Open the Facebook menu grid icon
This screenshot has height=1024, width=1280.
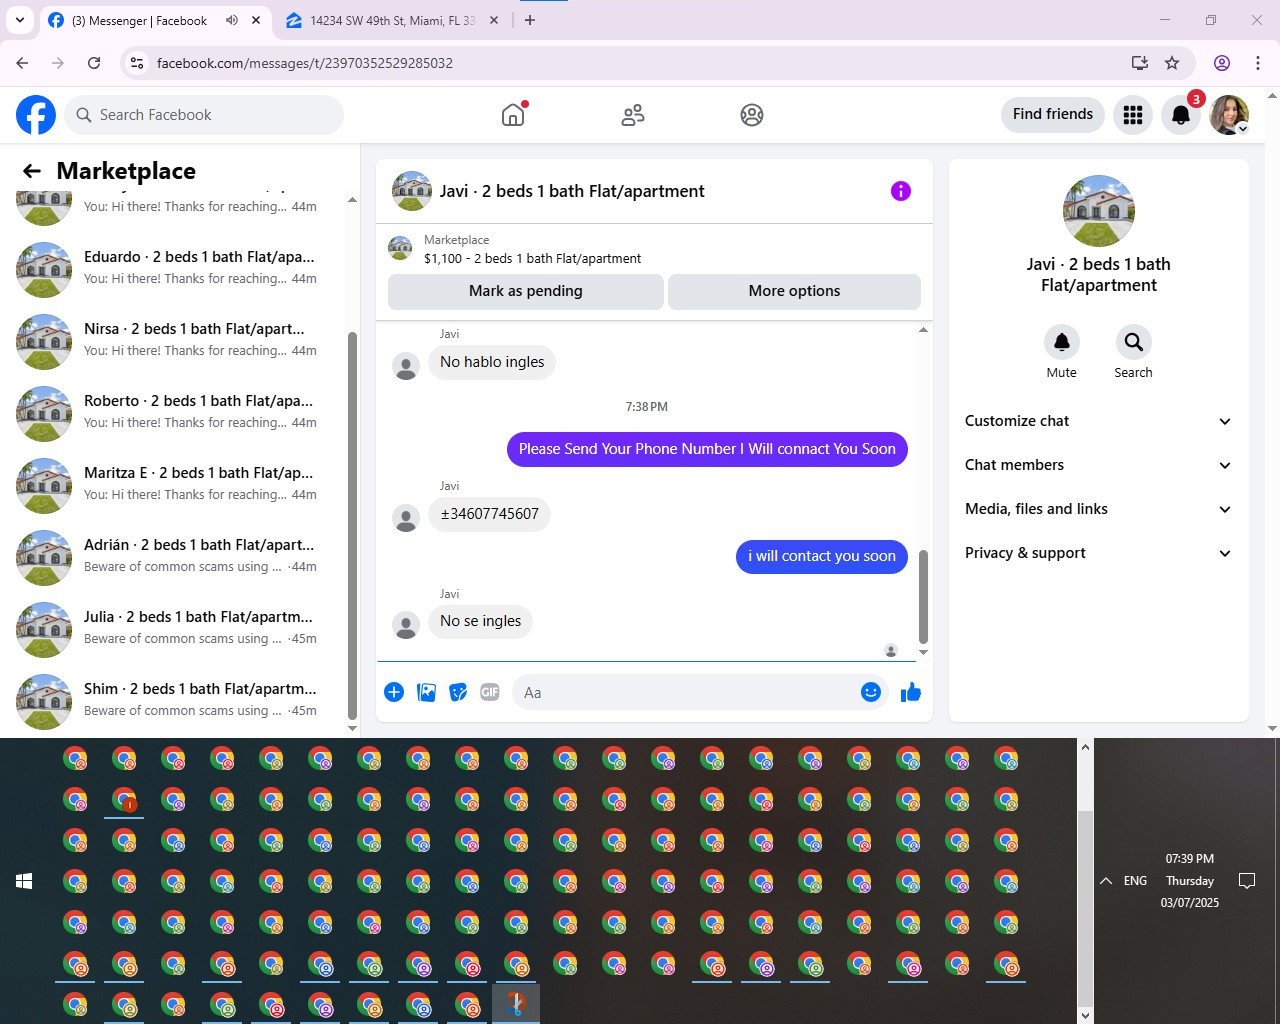(1133, 115)
